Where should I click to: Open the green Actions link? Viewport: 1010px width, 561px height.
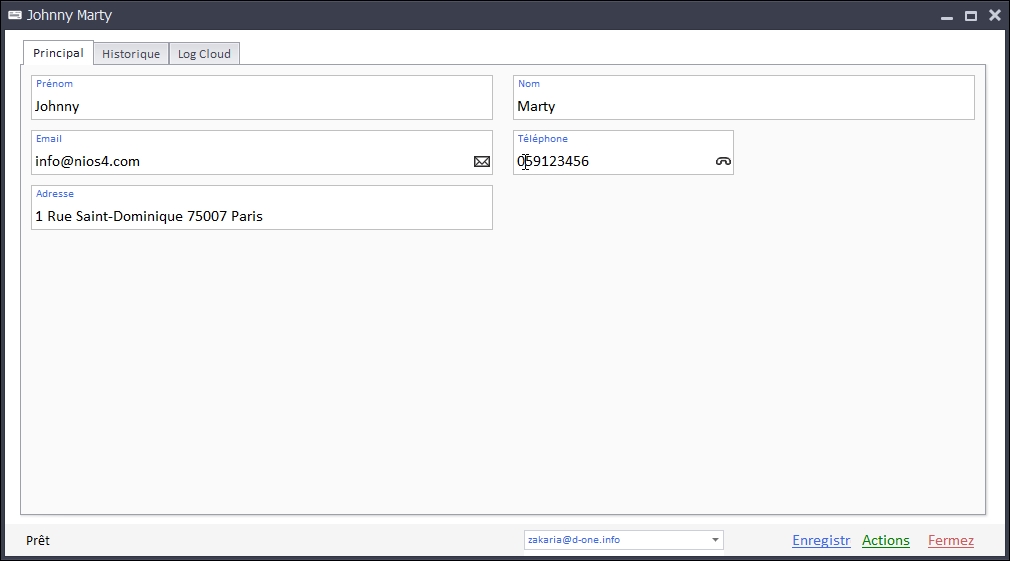886,540
